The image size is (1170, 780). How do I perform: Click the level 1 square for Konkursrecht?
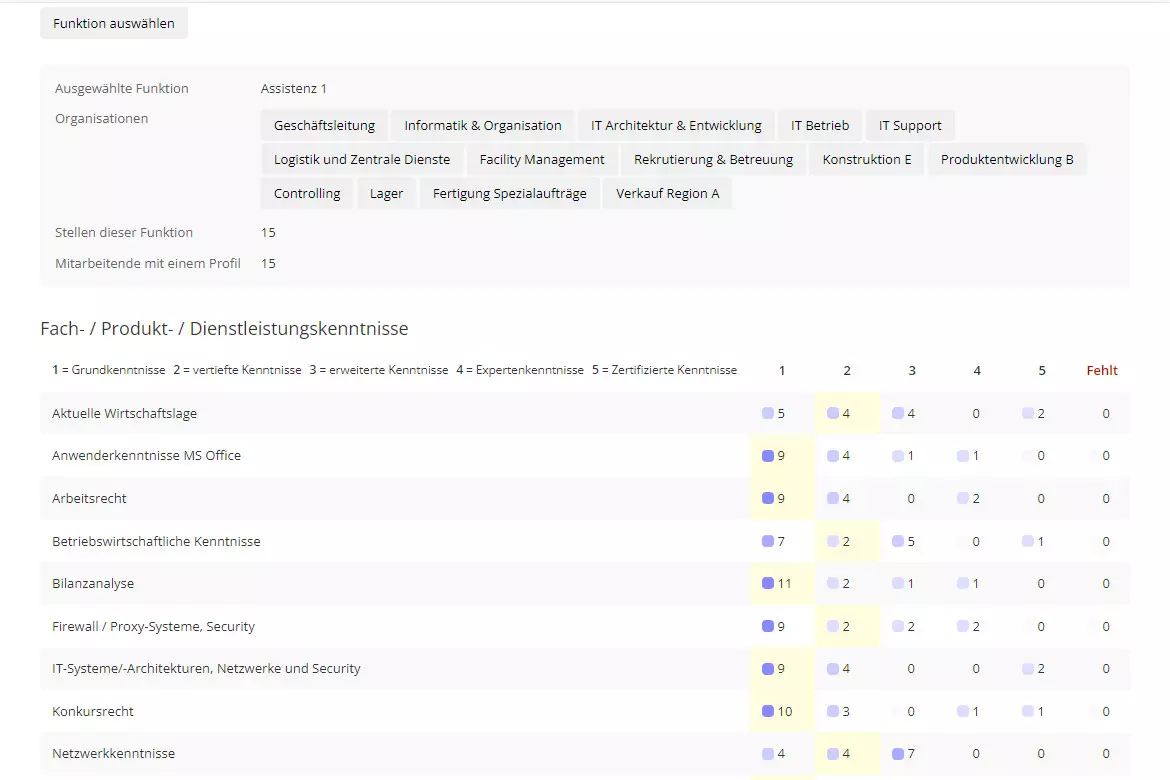[768, 711]
